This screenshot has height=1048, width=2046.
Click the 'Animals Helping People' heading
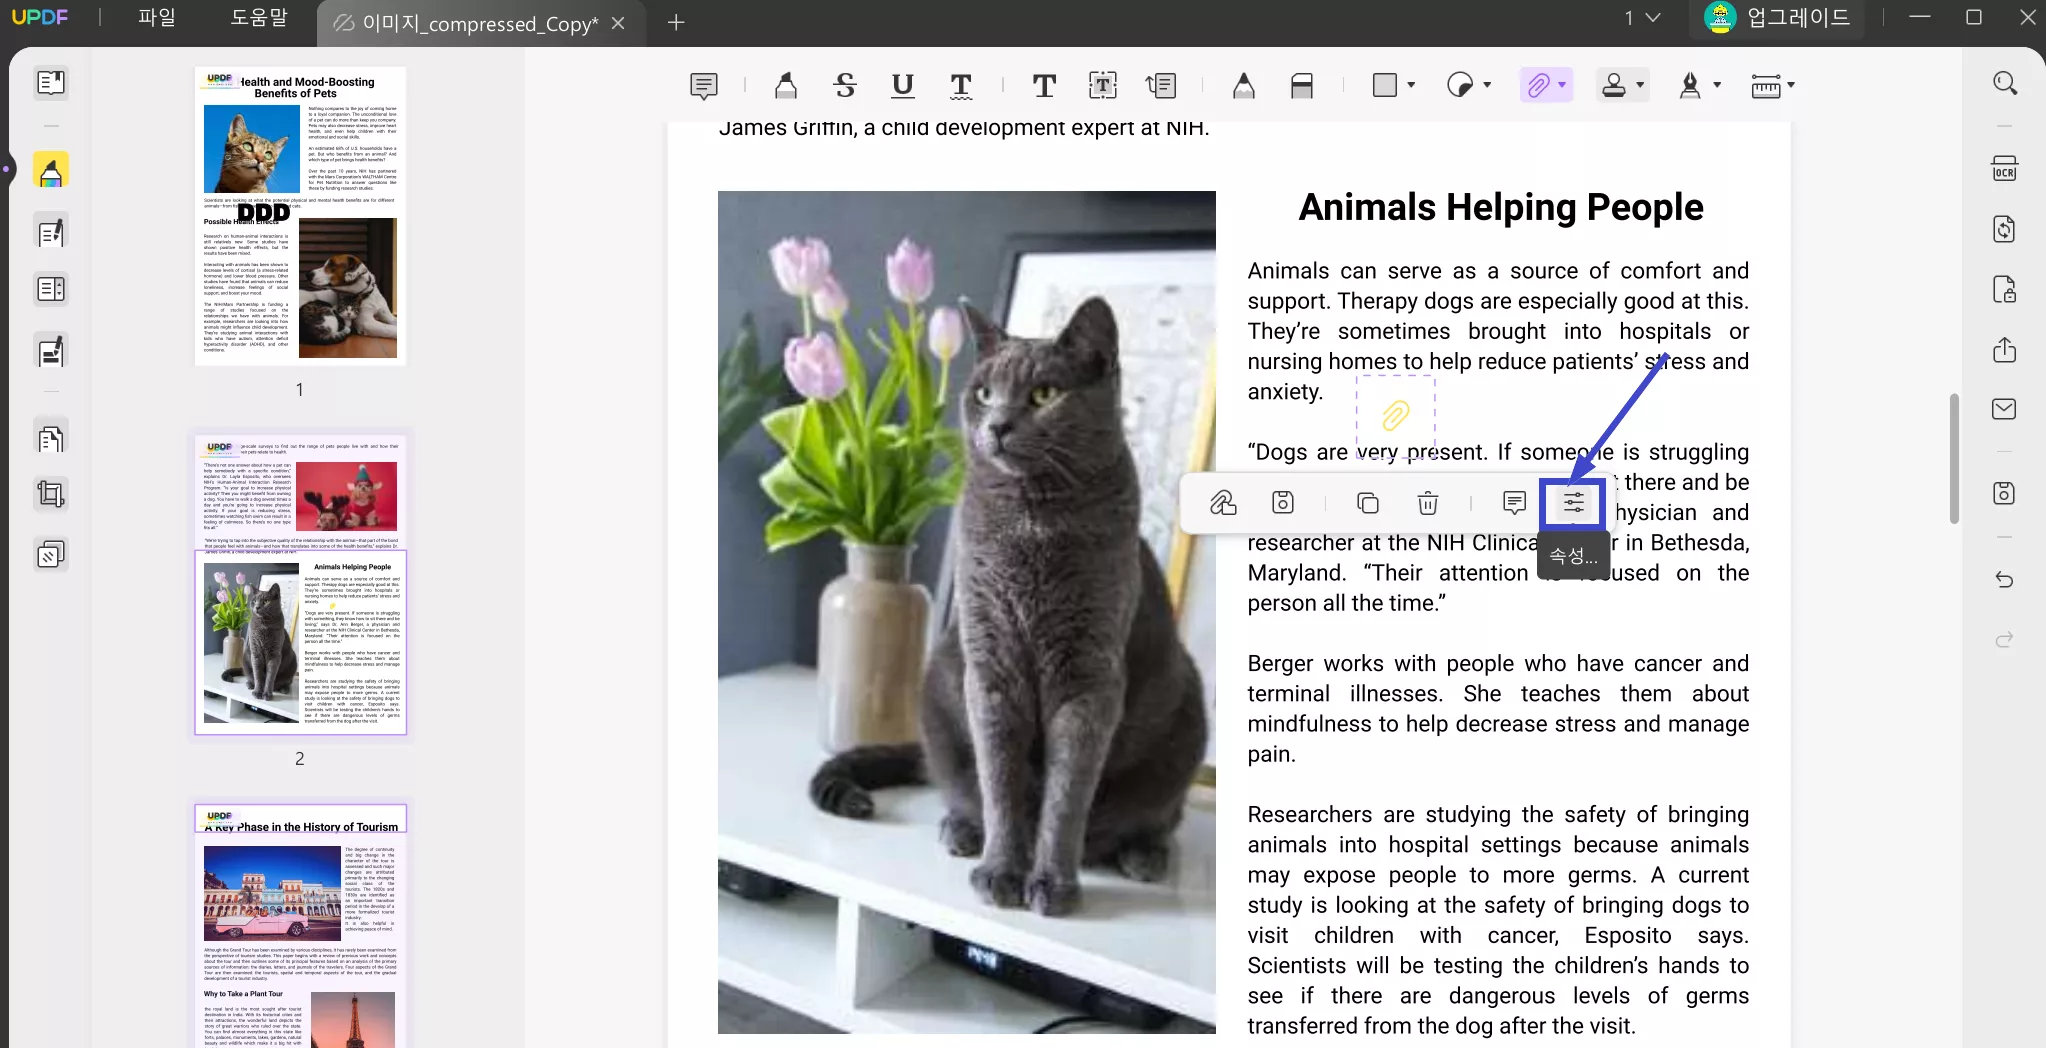coord(1500,207)
